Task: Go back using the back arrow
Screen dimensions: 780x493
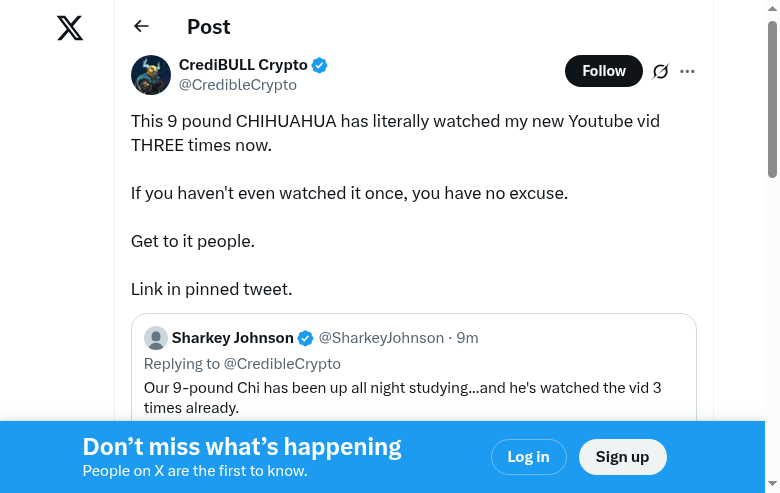Action: coord(141,27)
